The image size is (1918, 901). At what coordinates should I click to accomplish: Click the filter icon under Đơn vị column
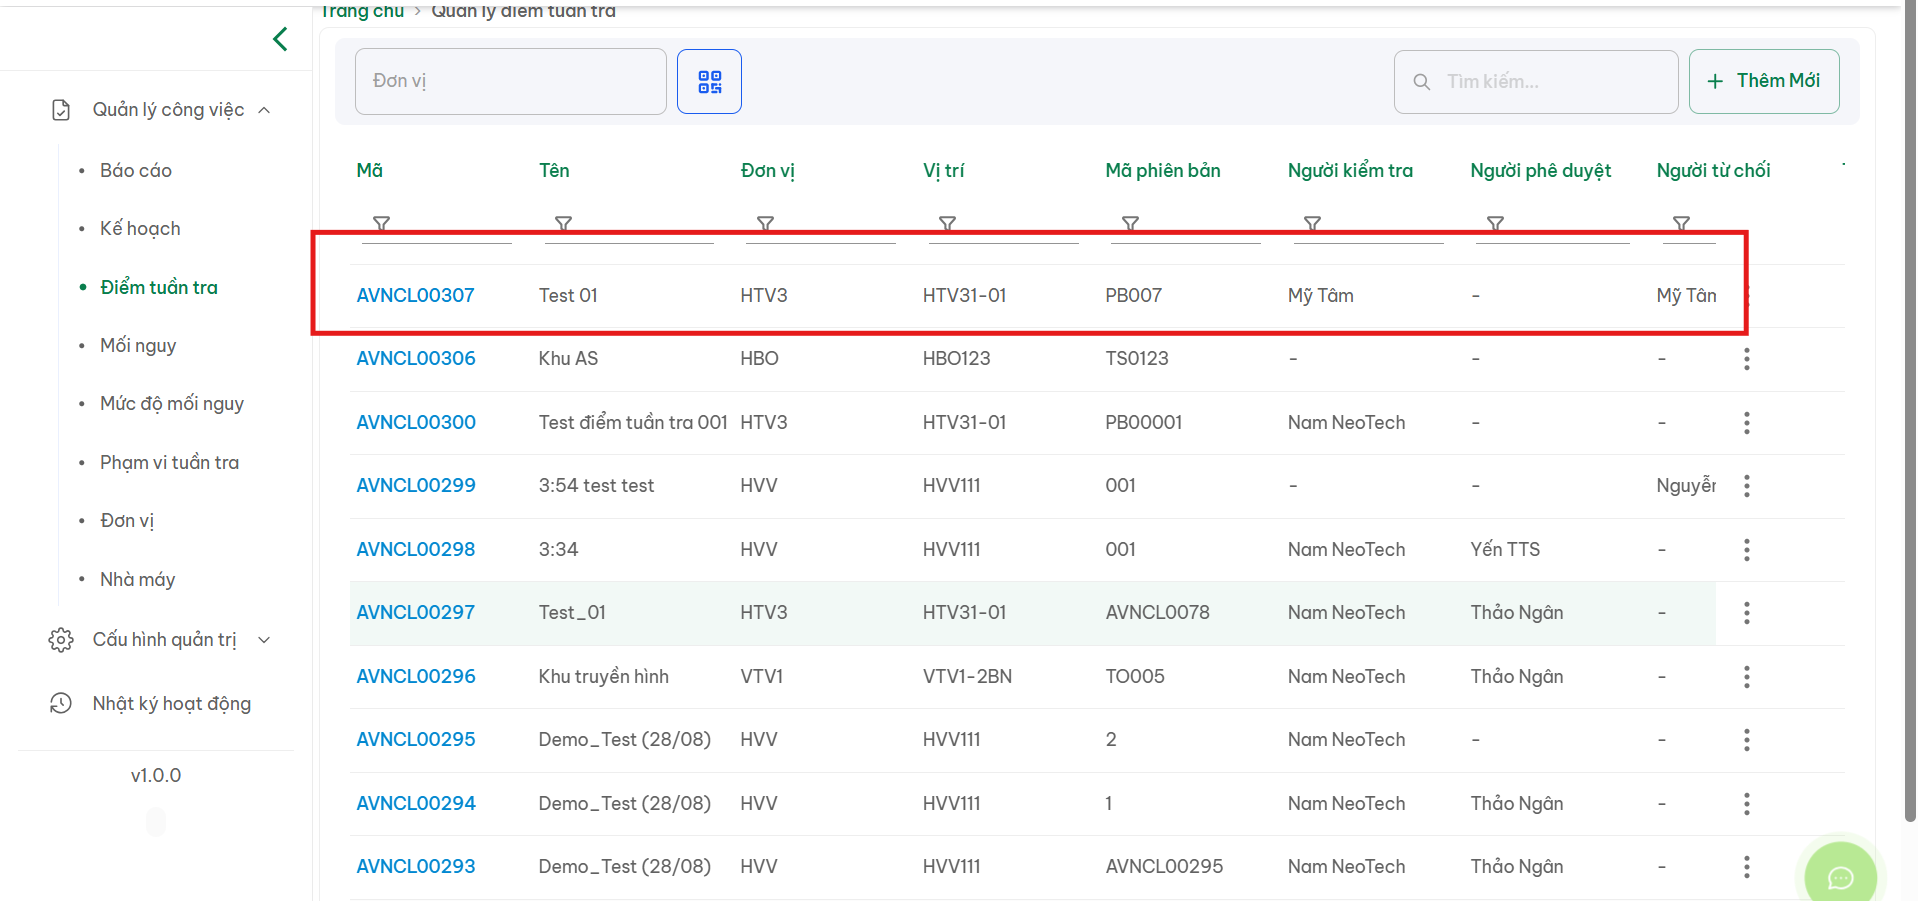coord(765,223)
